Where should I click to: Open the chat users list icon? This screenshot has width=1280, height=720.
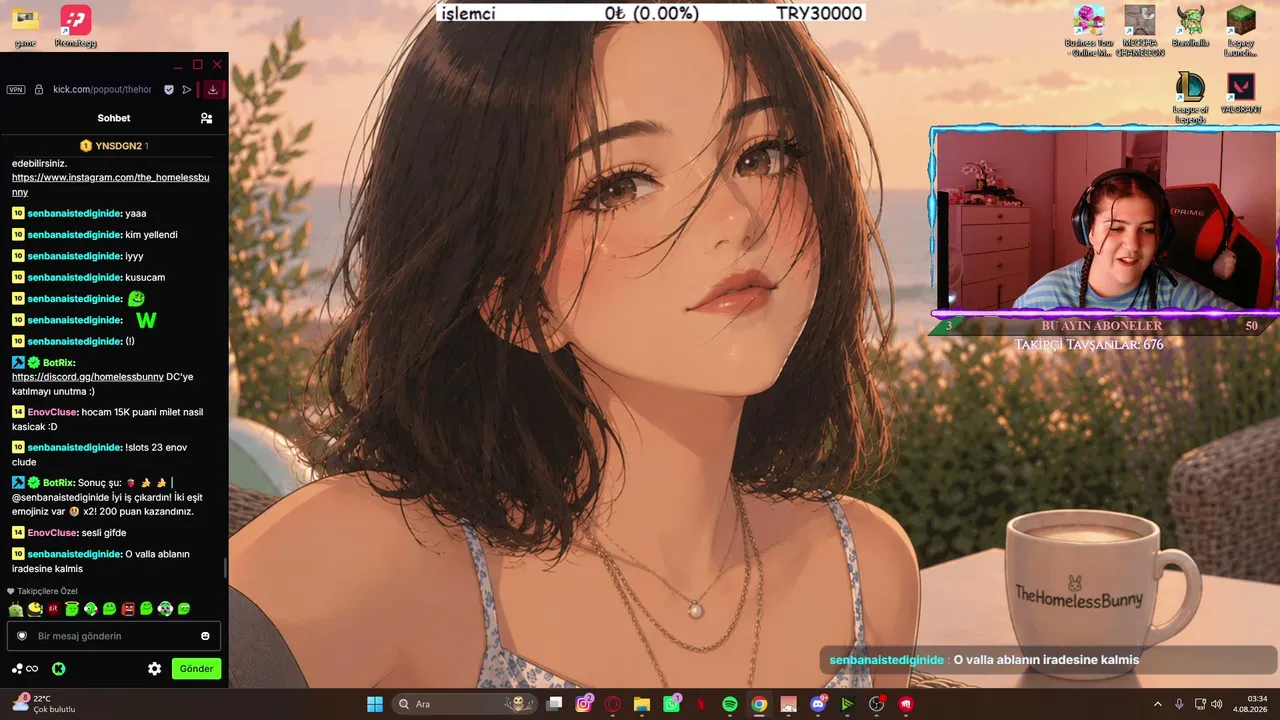(206, 118)
